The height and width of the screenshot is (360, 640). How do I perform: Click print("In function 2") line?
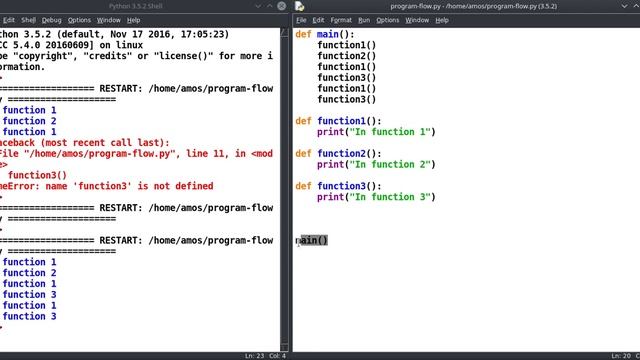tap(376, 164)
